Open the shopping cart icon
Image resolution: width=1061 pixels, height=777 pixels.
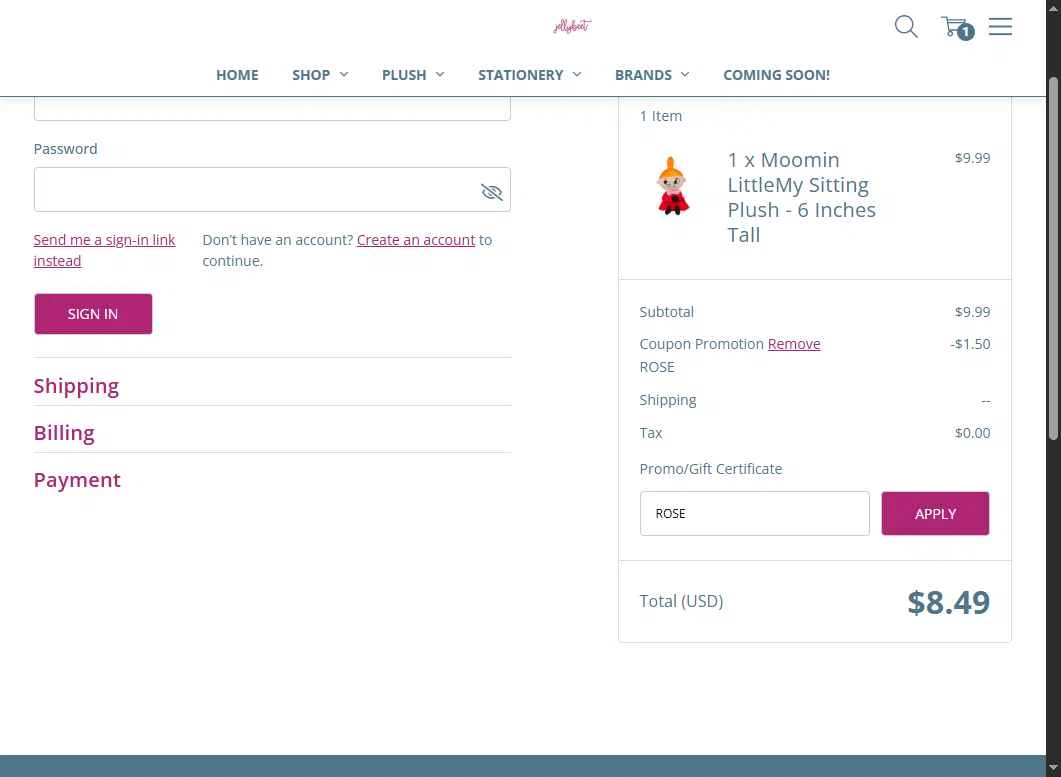pos(957,27)
